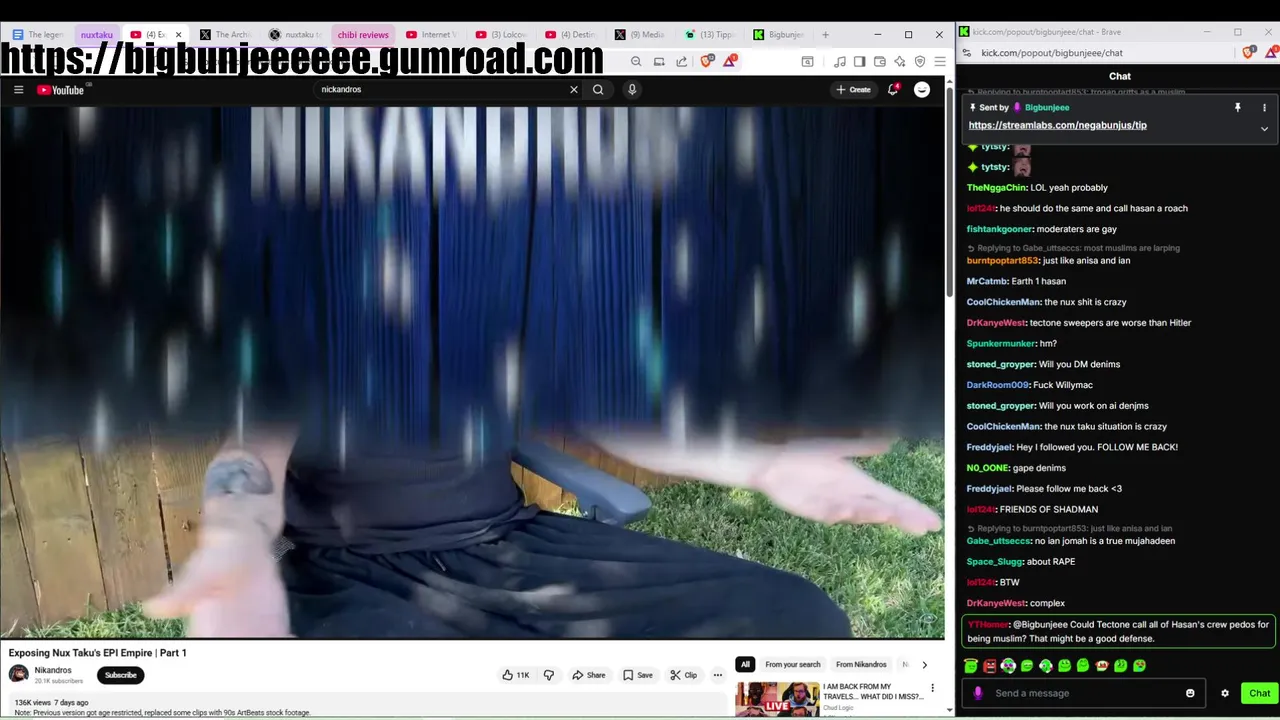Open YouTube account avatar menu
The height and width of the screenshot is (720, 1280).
coord(922,90)
